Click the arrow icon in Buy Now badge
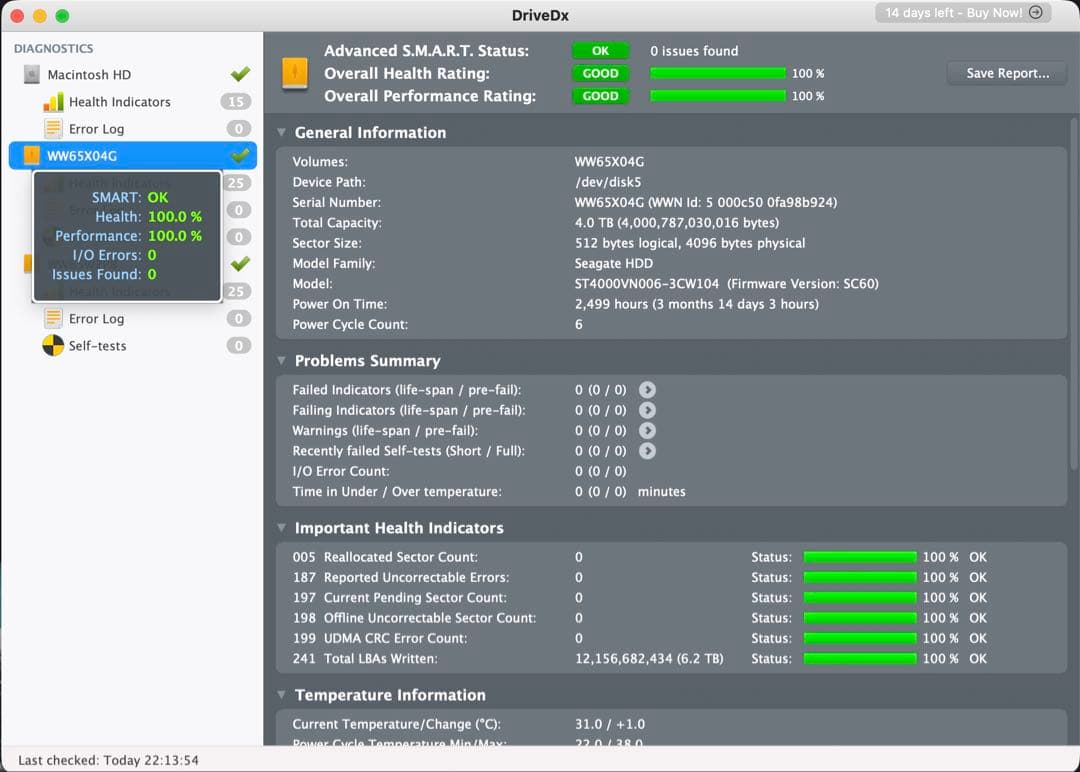The width and height of the screenshot is (1080, 772). click(x=1035, y=12)
